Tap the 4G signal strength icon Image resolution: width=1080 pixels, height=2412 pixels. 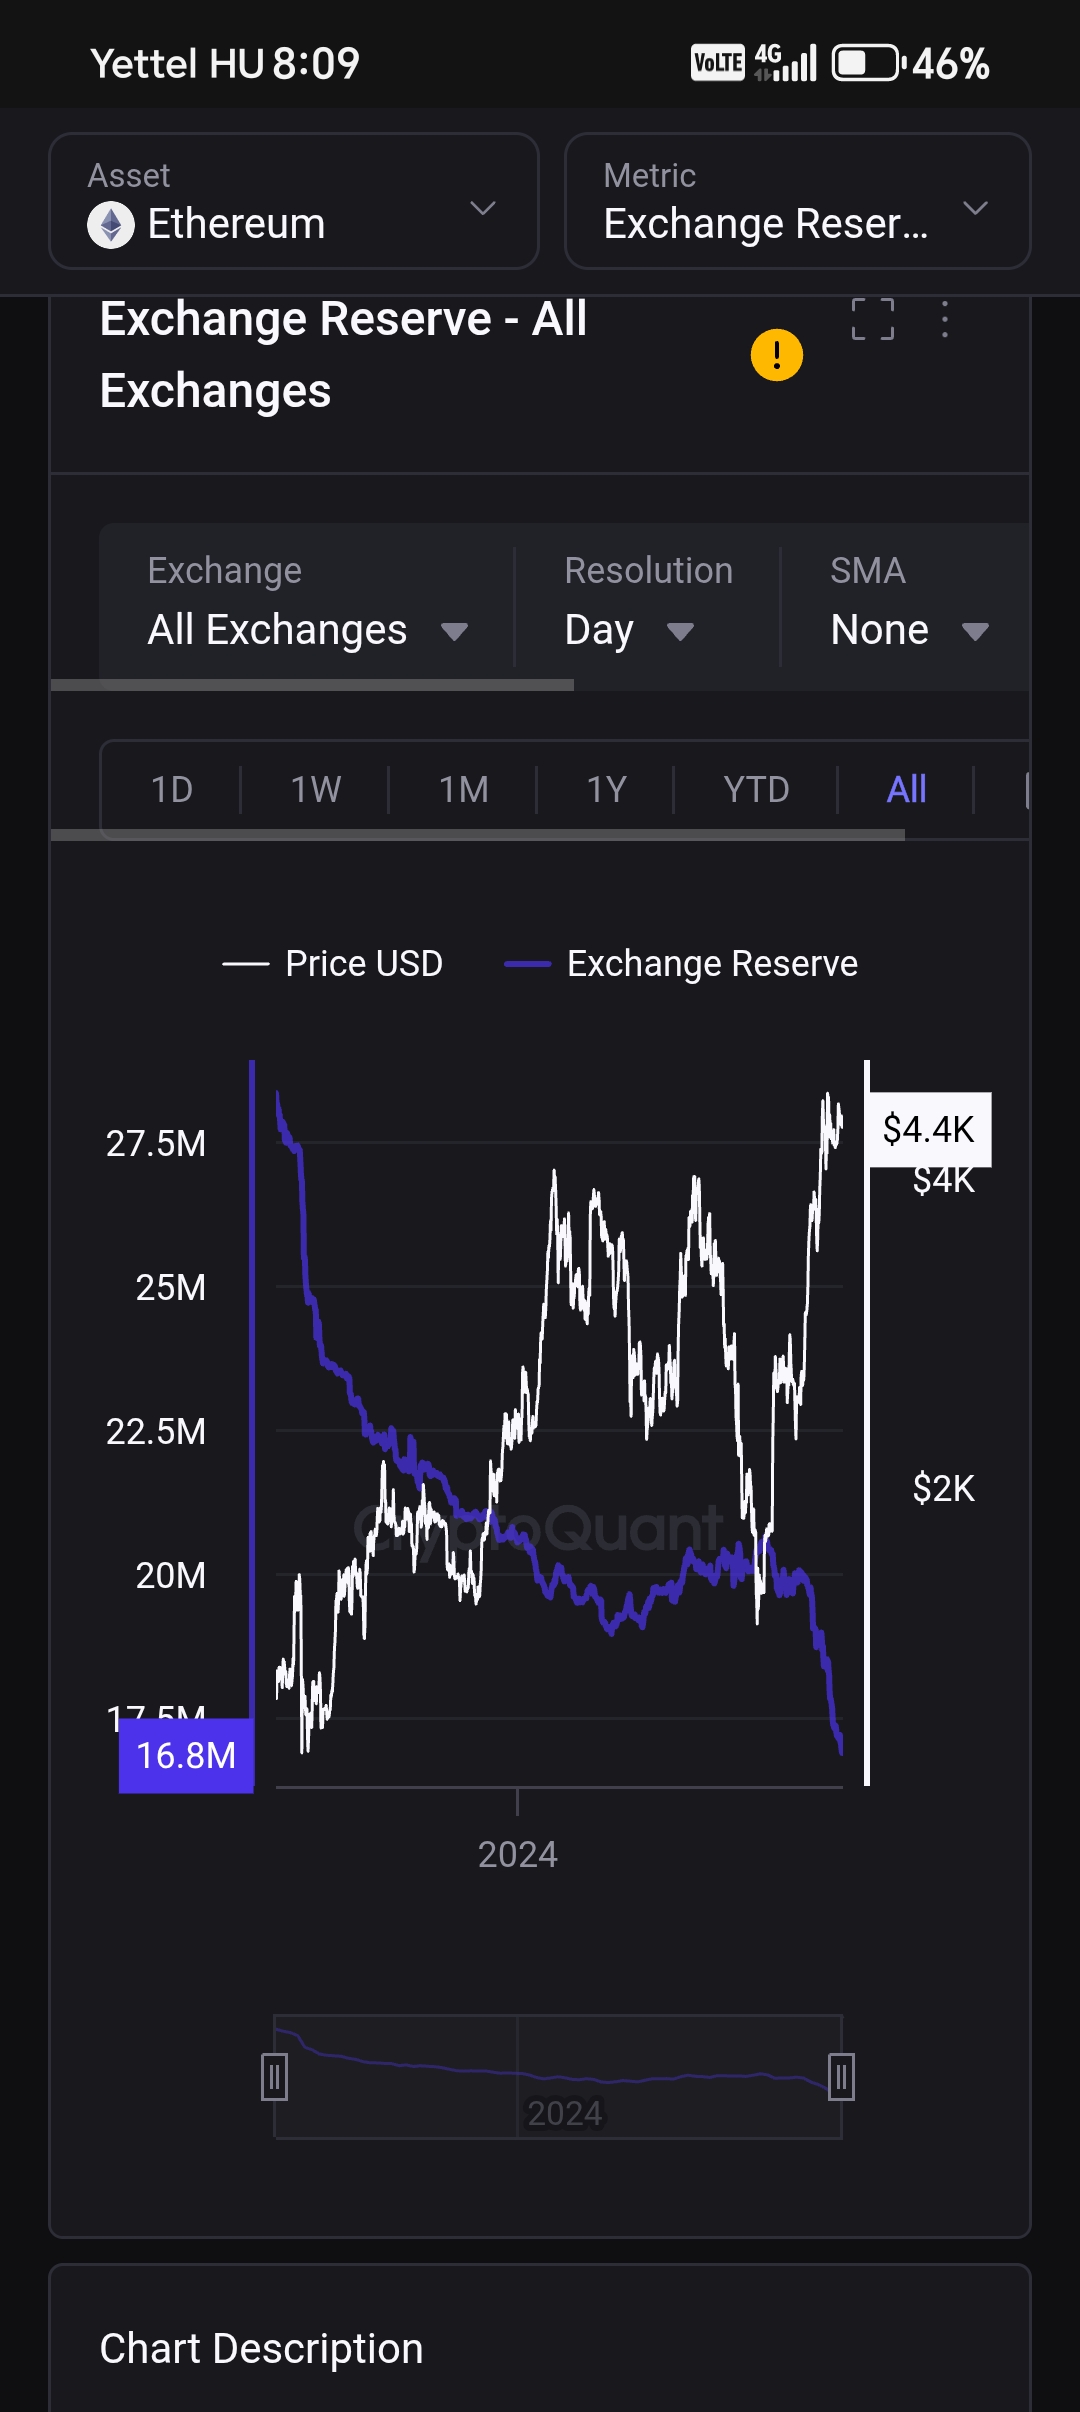[786, 62]
